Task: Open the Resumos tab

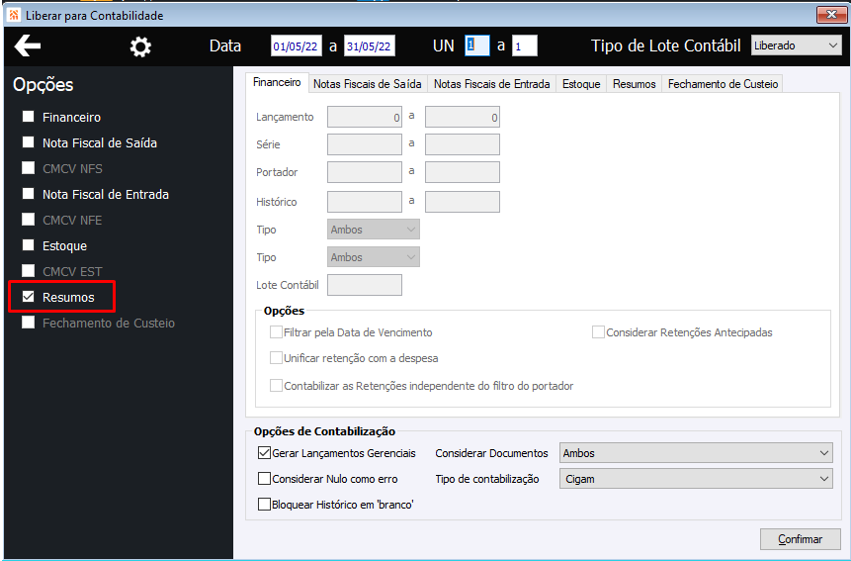Action: [x=634, y=84]
